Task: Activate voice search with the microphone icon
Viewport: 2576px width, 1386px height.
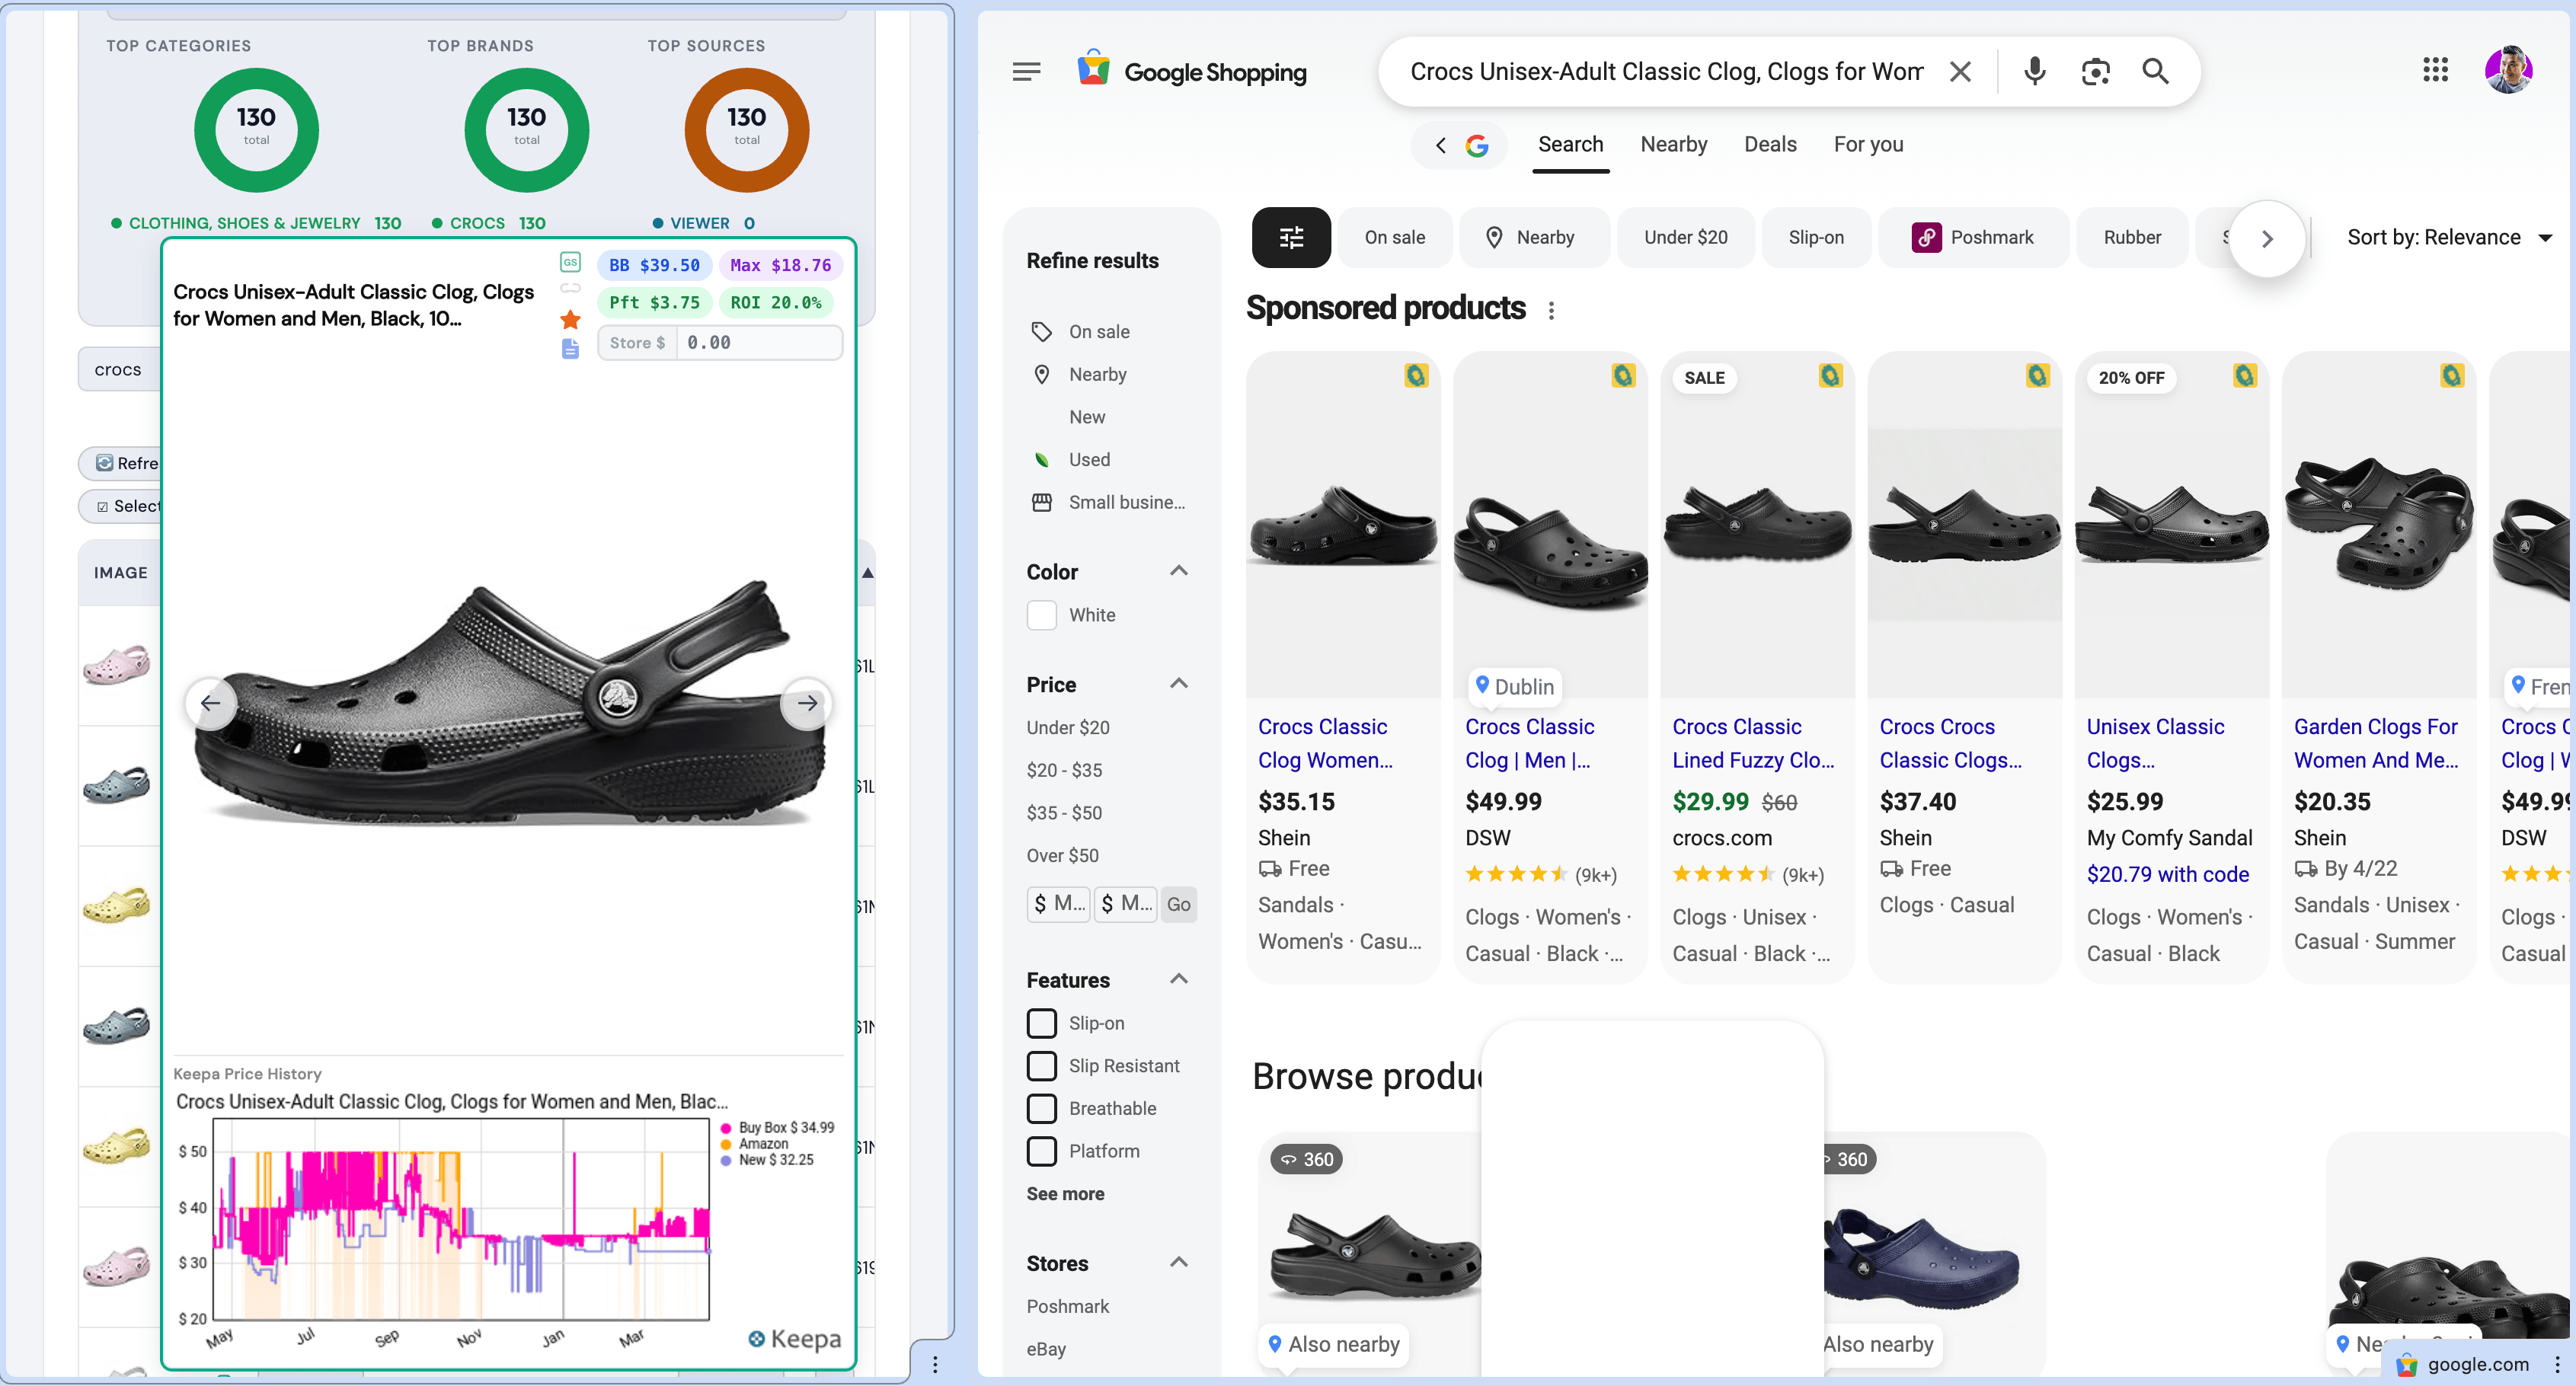Action: 2034,71
